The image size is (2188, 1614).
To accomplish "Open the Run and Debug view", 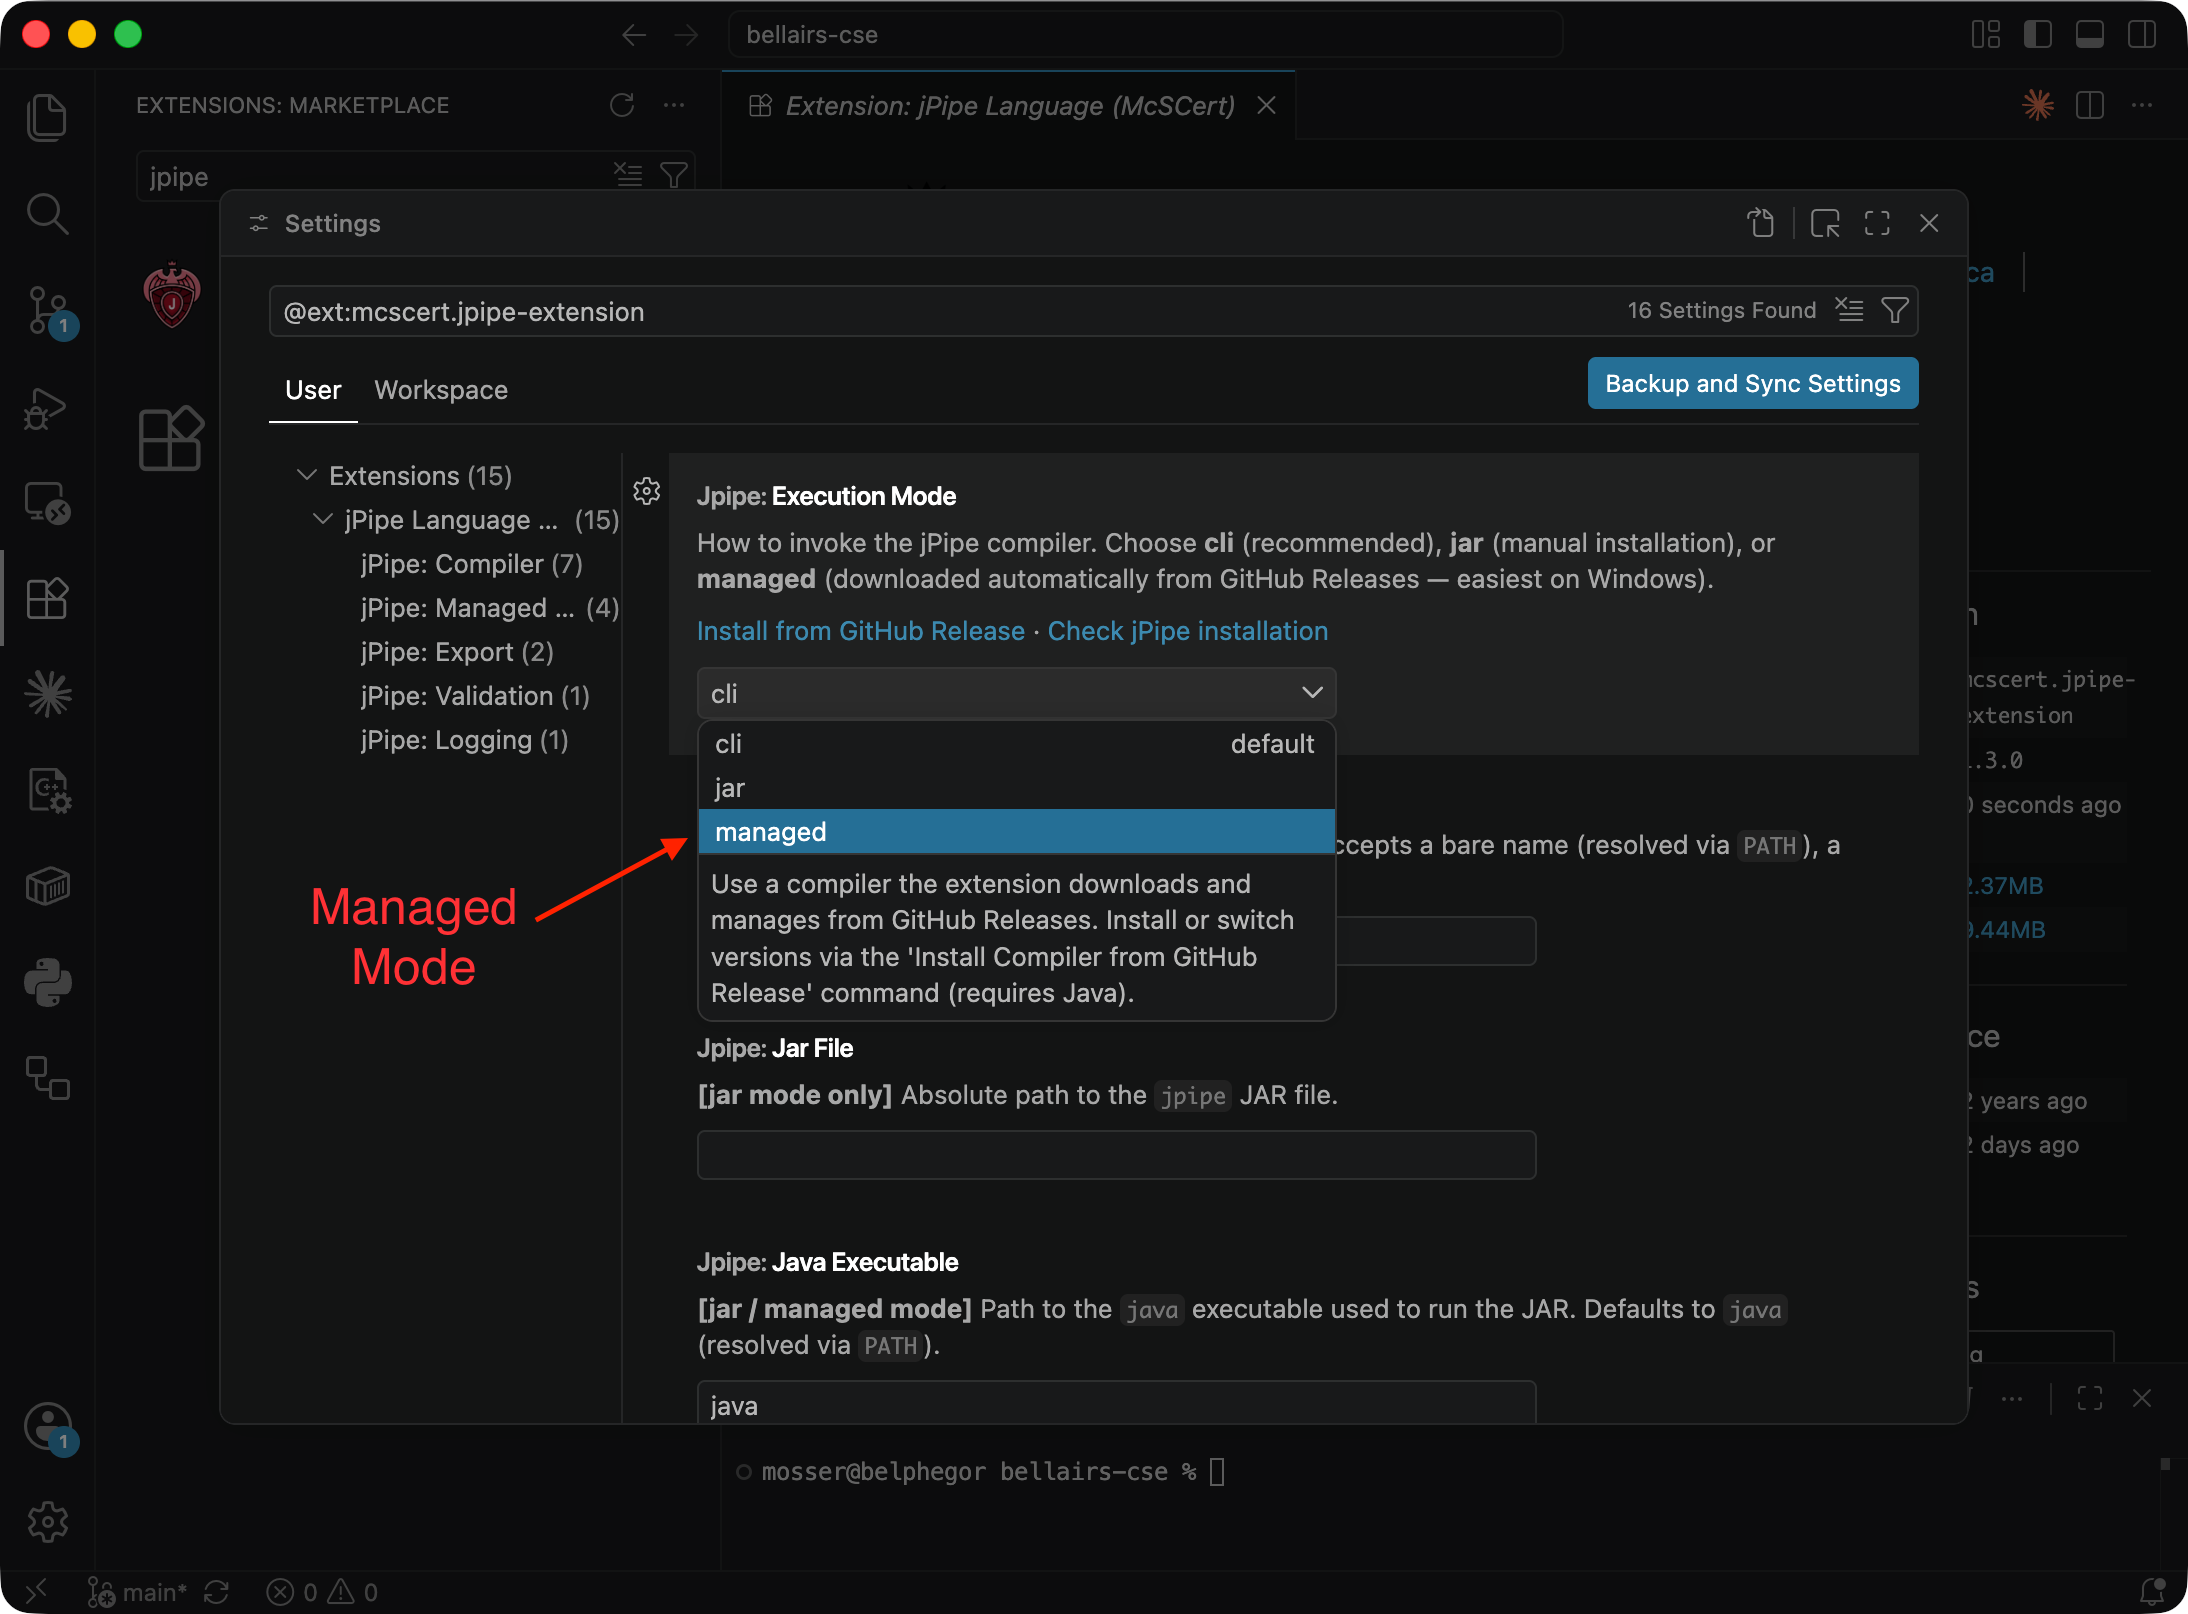I will (x=47, y=407).
